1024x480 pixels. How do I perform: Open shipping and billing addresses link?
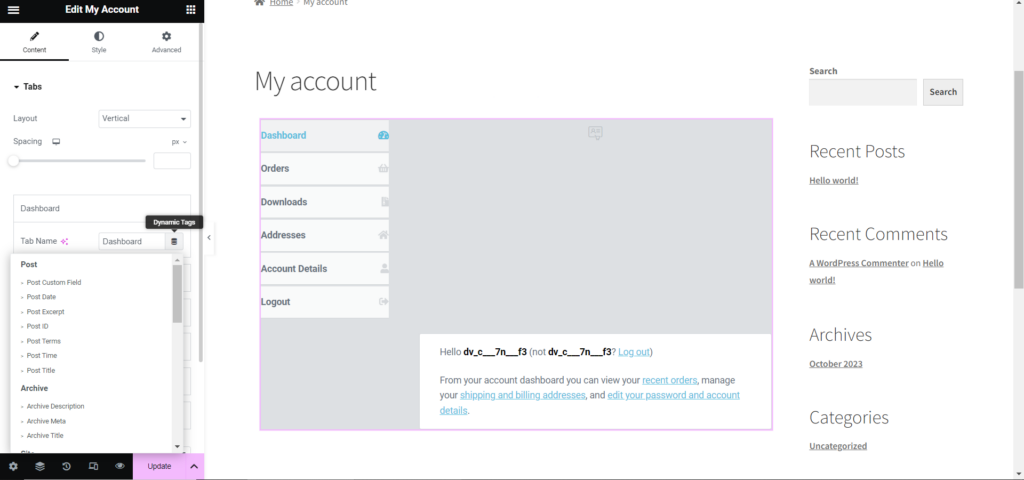tap(522, 396)
